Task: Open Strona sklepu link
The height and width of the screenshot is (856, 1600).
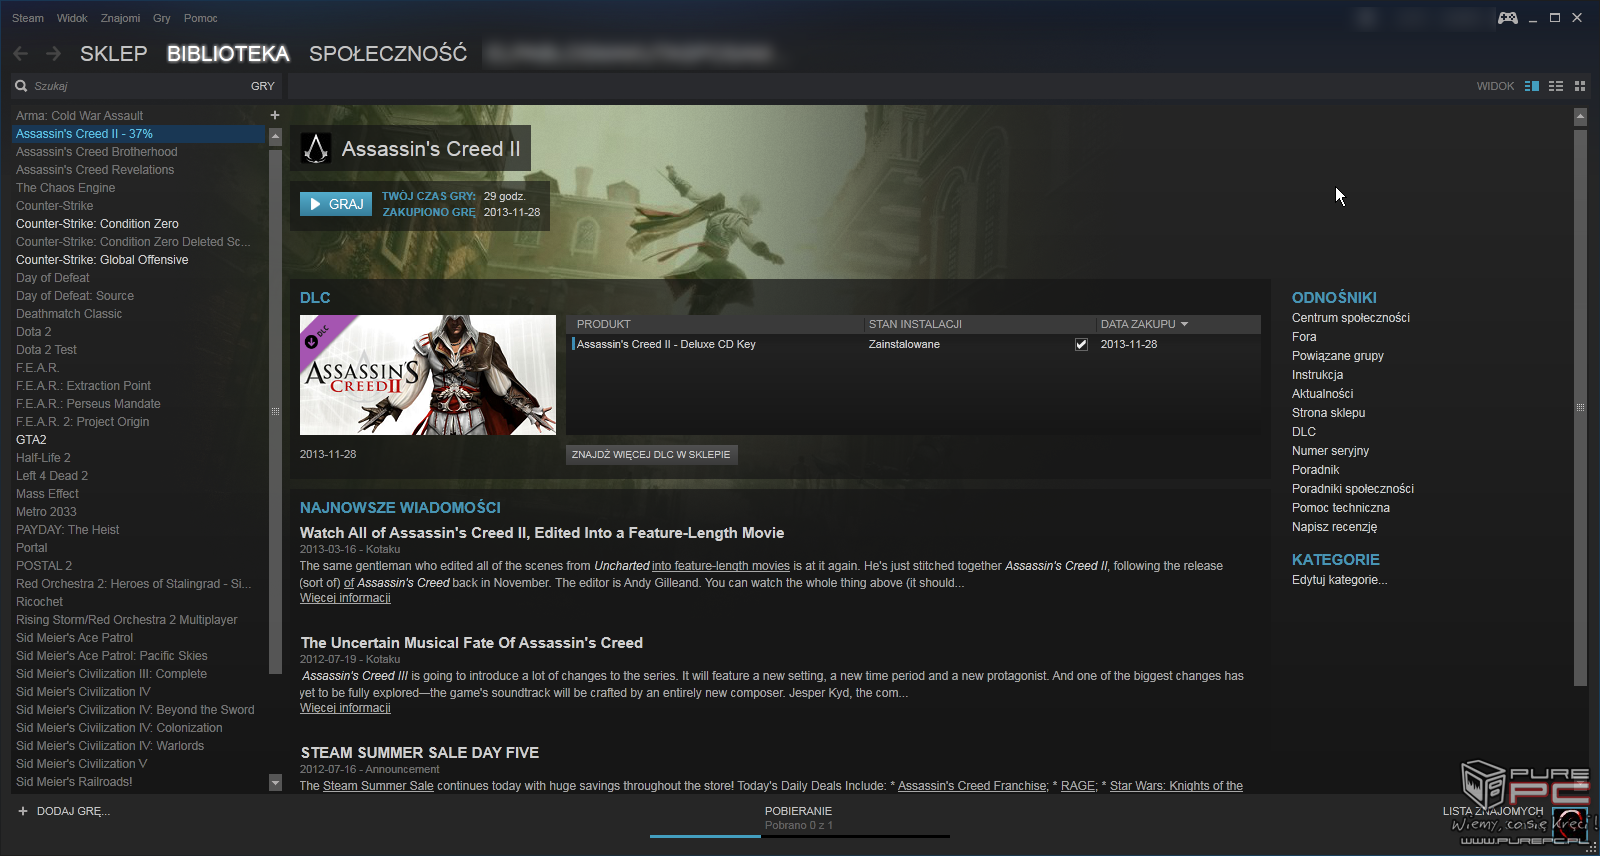Action: click(1329, 413)
